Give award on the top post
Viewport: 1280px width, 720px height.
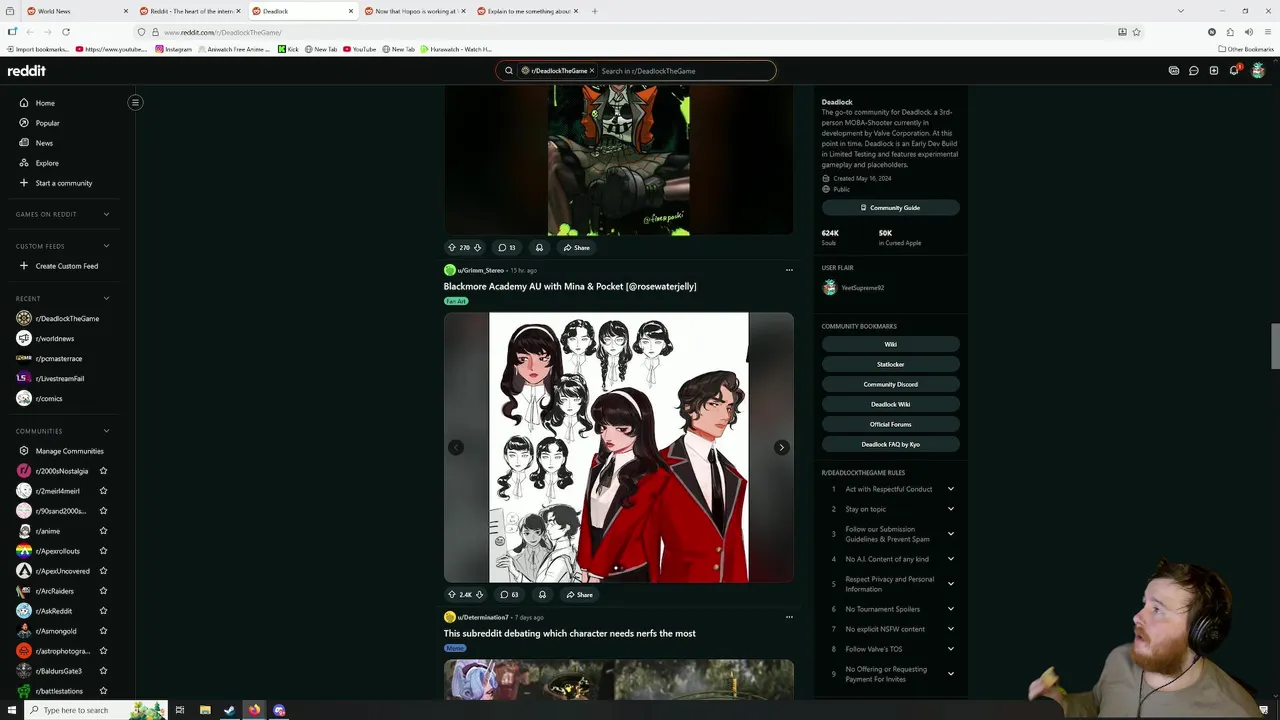[x=539, y=248]
